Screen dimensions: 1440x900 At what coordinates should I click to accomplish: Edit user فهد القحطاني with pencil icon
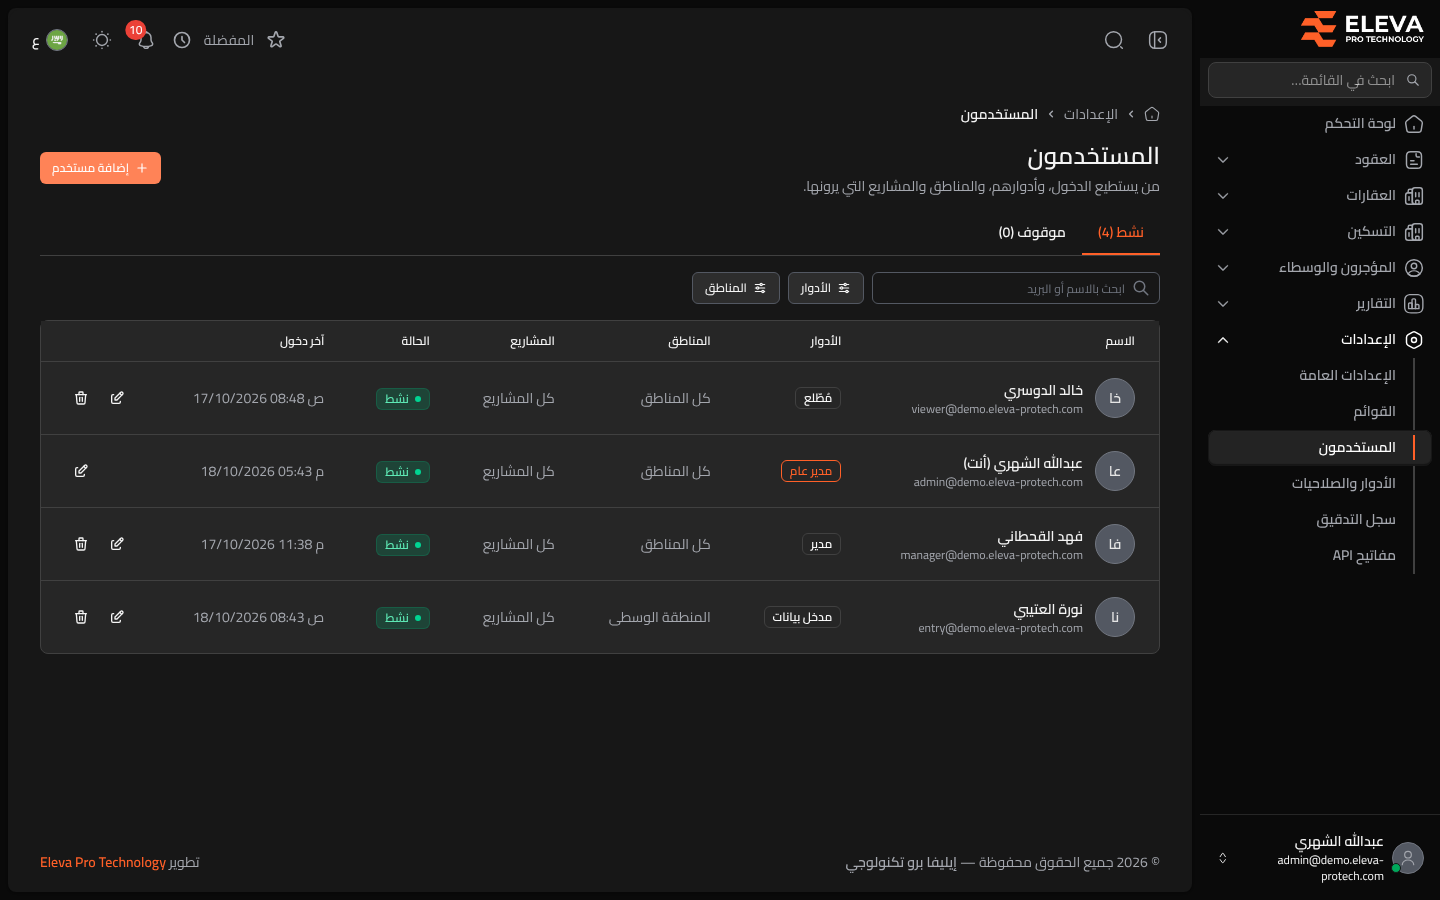coord(117,544)
